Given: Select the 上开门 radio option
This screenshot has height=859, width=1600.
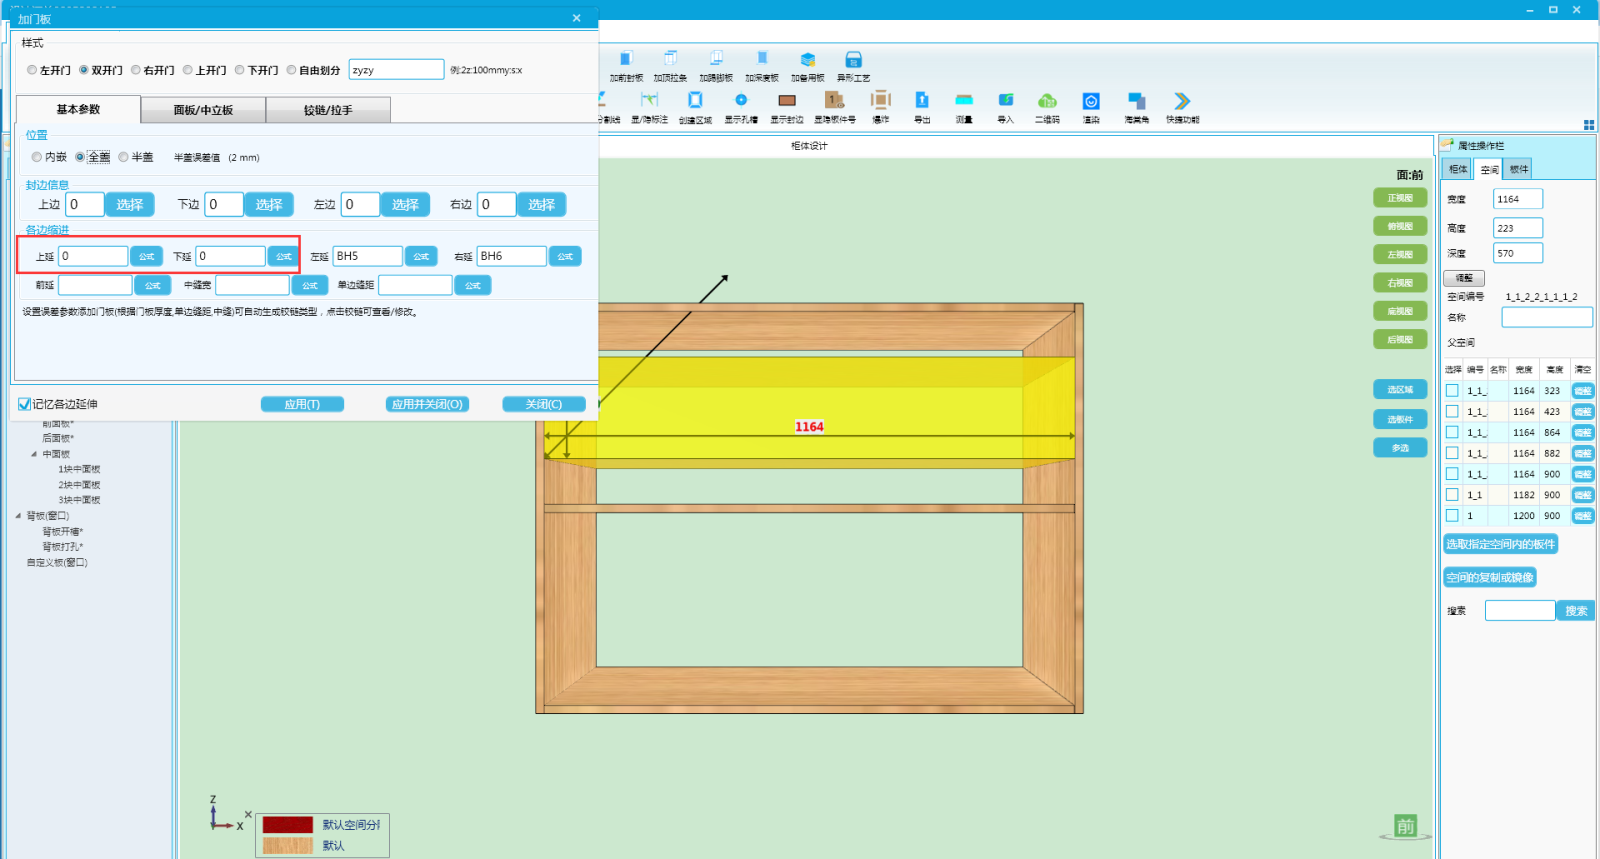Looking at the screenshot, I should click(188, 70).
